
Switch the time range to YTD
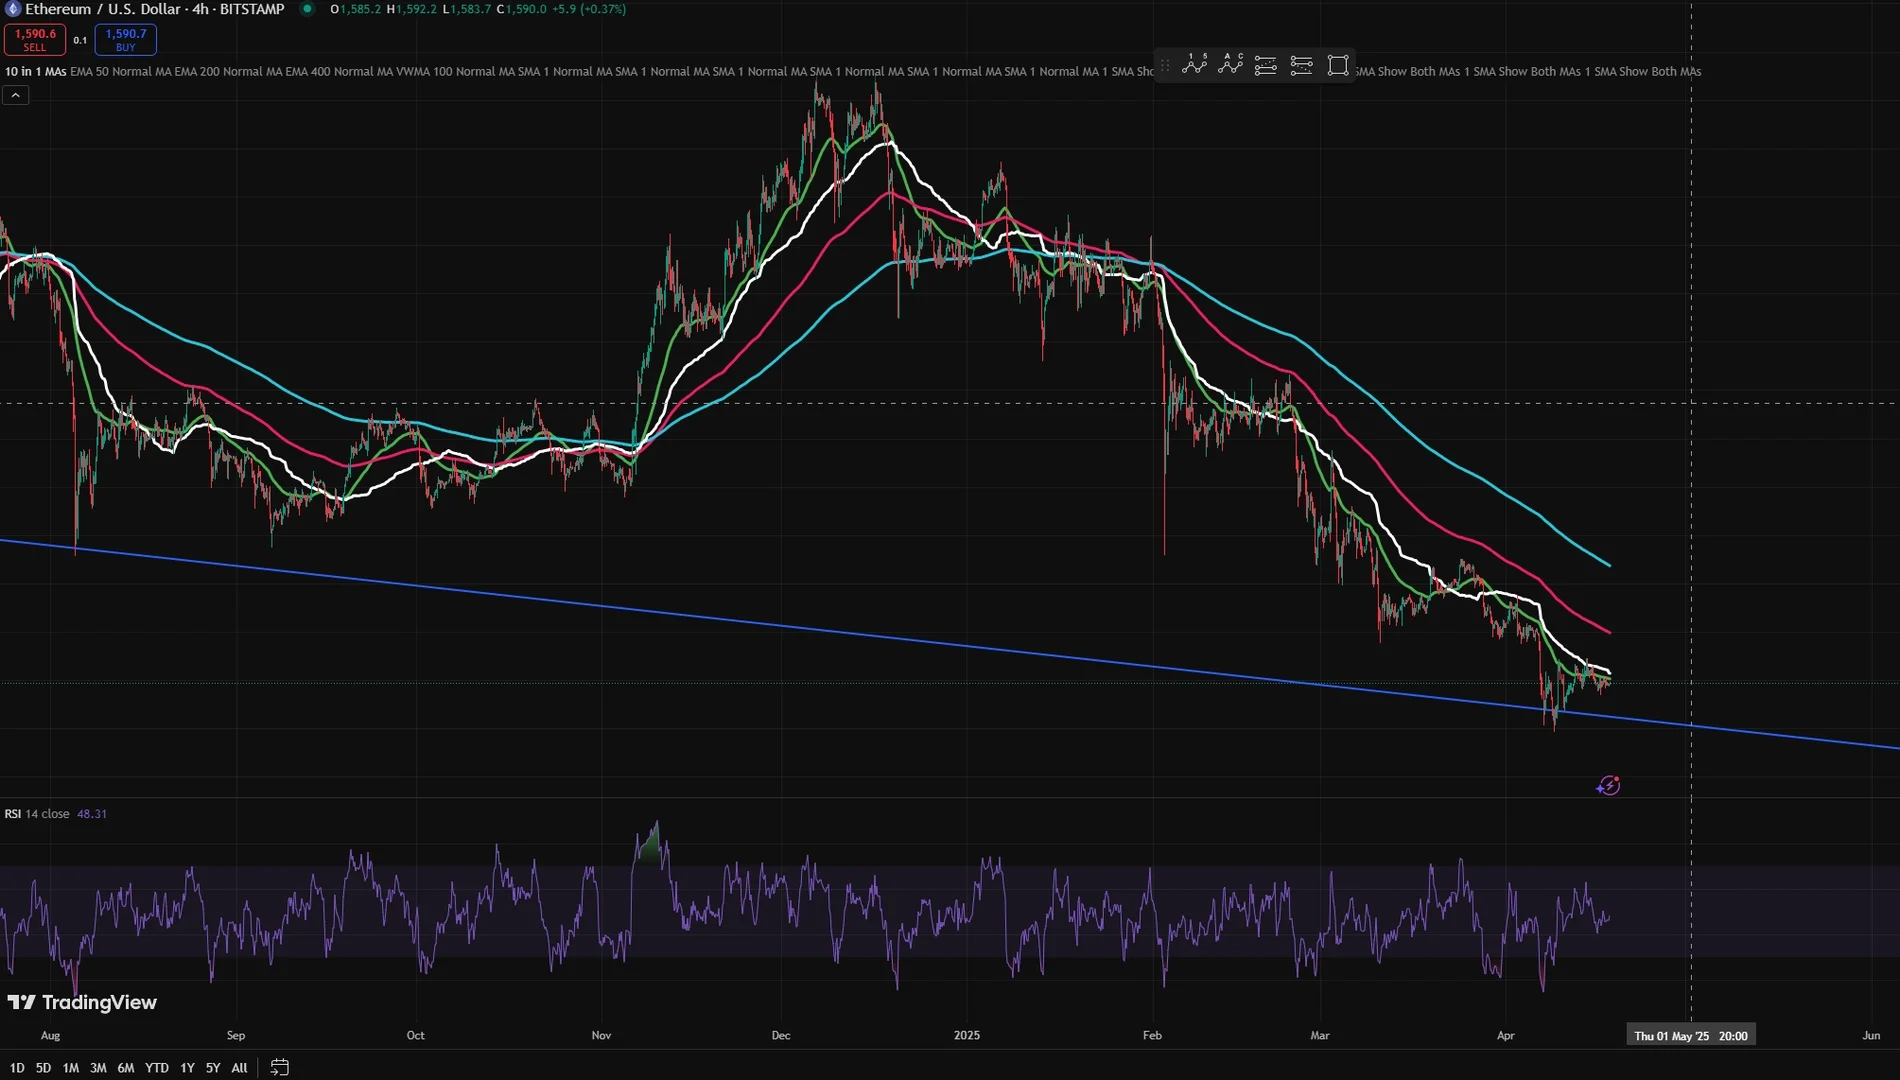point(157,1067)
